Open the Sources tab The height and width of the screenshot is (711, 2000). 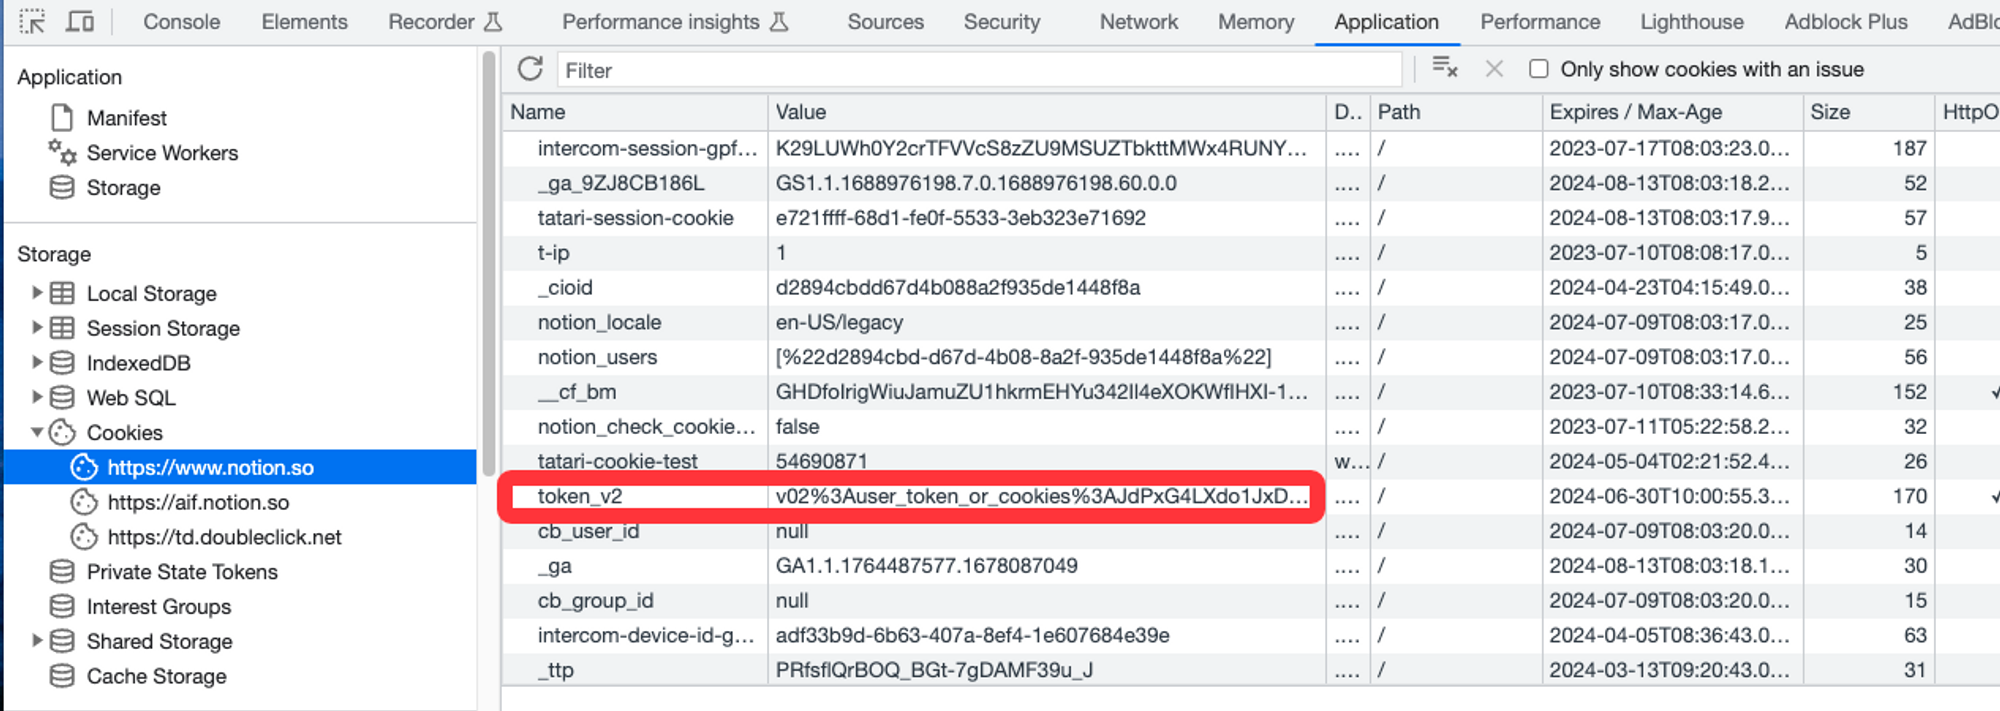tap(886, 22)
